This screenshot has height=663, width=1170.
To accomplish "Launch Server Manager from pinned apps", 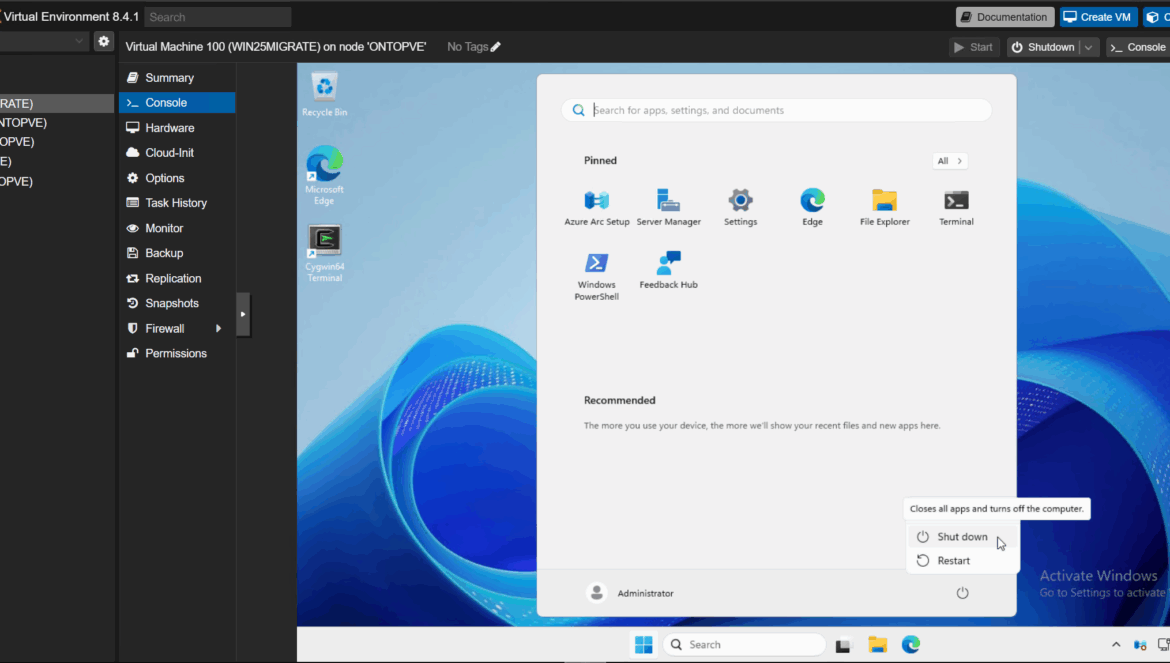I will [669, 207].
